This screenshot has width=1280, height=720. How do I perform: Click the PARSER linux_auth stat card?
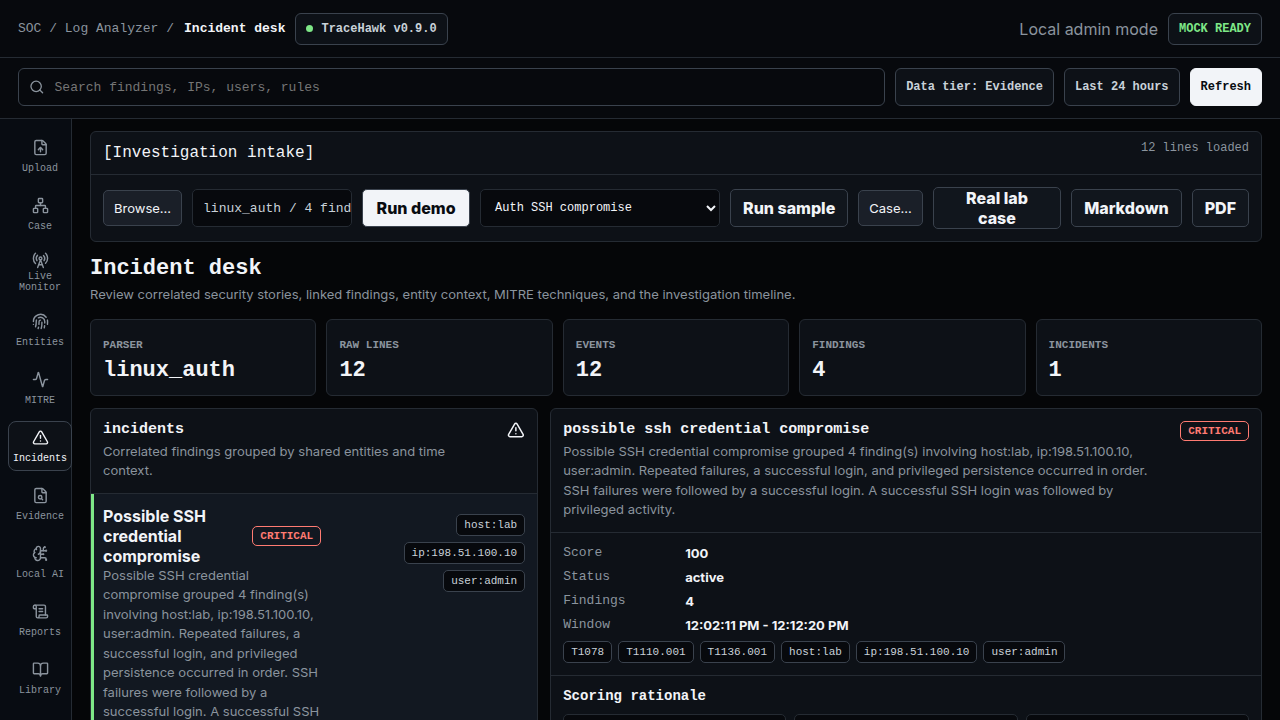pyautogui.click(x=203, y=357)
